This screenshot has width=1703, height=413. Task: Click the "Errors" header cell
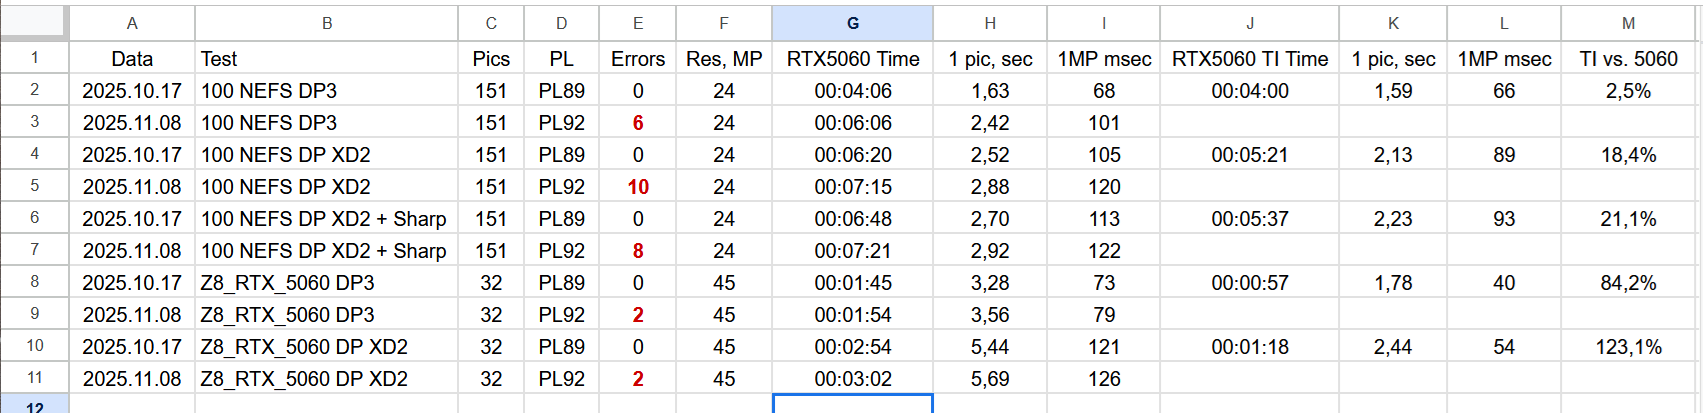coord(637,59)
